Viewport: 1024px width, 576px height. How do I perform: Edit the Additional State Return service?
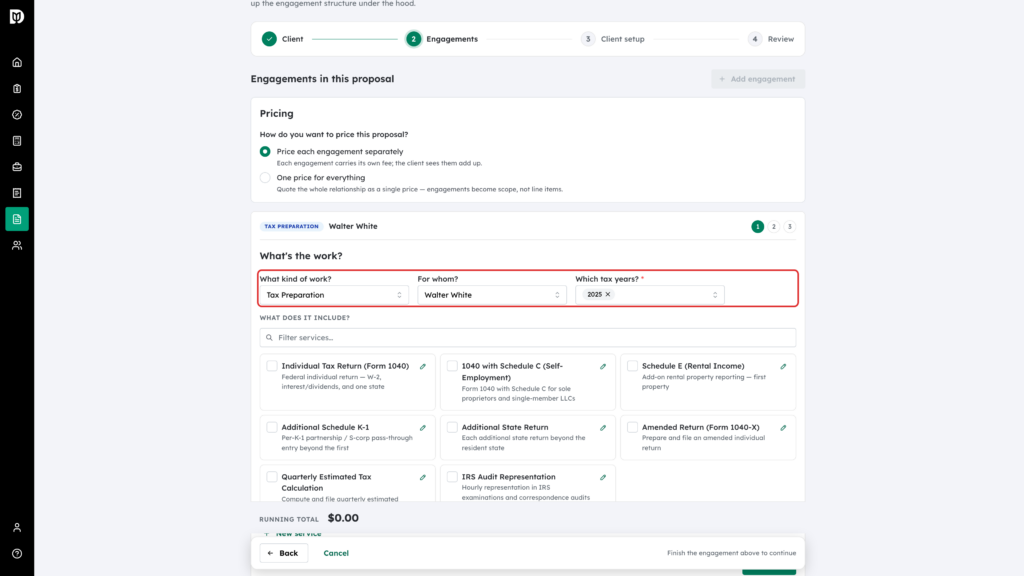tap(603, 428)
